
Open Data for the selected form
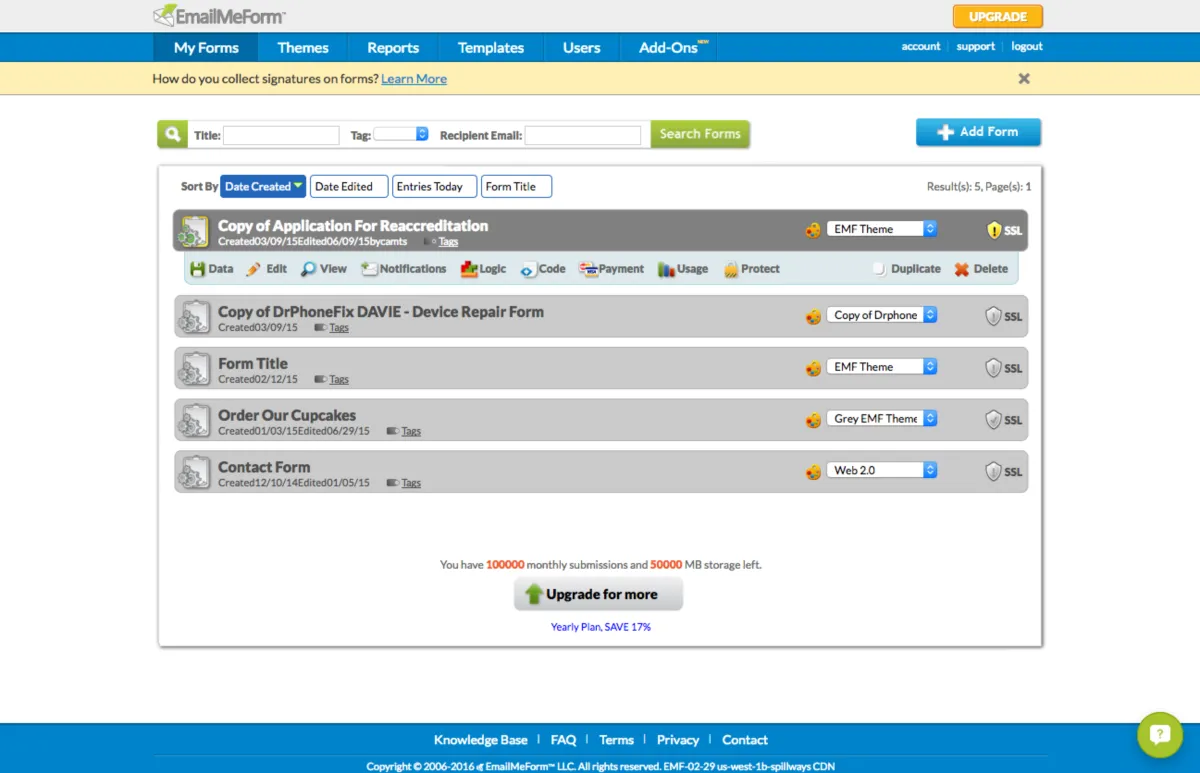coord(211,269)
